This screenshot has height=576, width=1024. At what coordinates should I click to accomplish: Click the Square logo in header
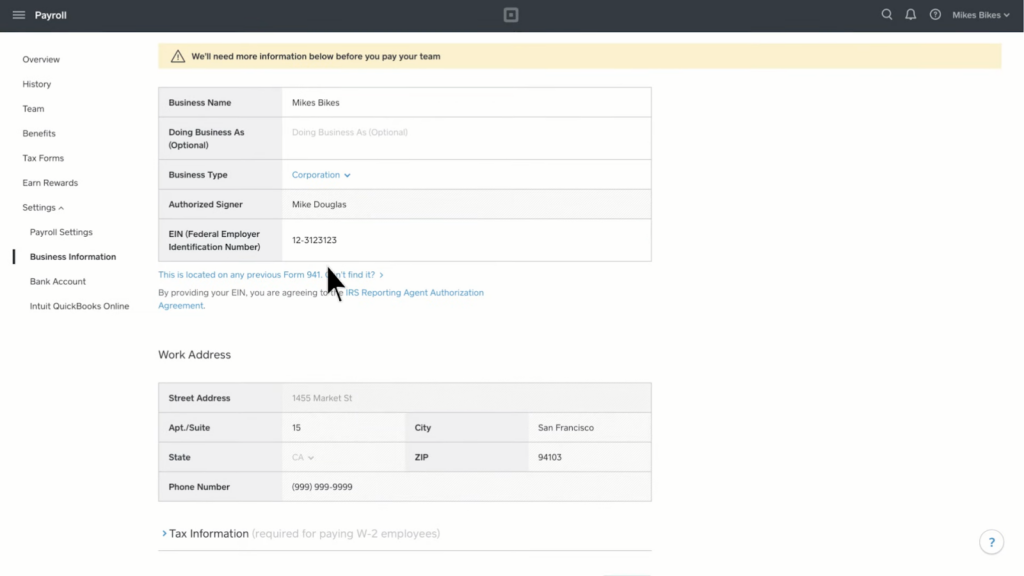point(511,15)
